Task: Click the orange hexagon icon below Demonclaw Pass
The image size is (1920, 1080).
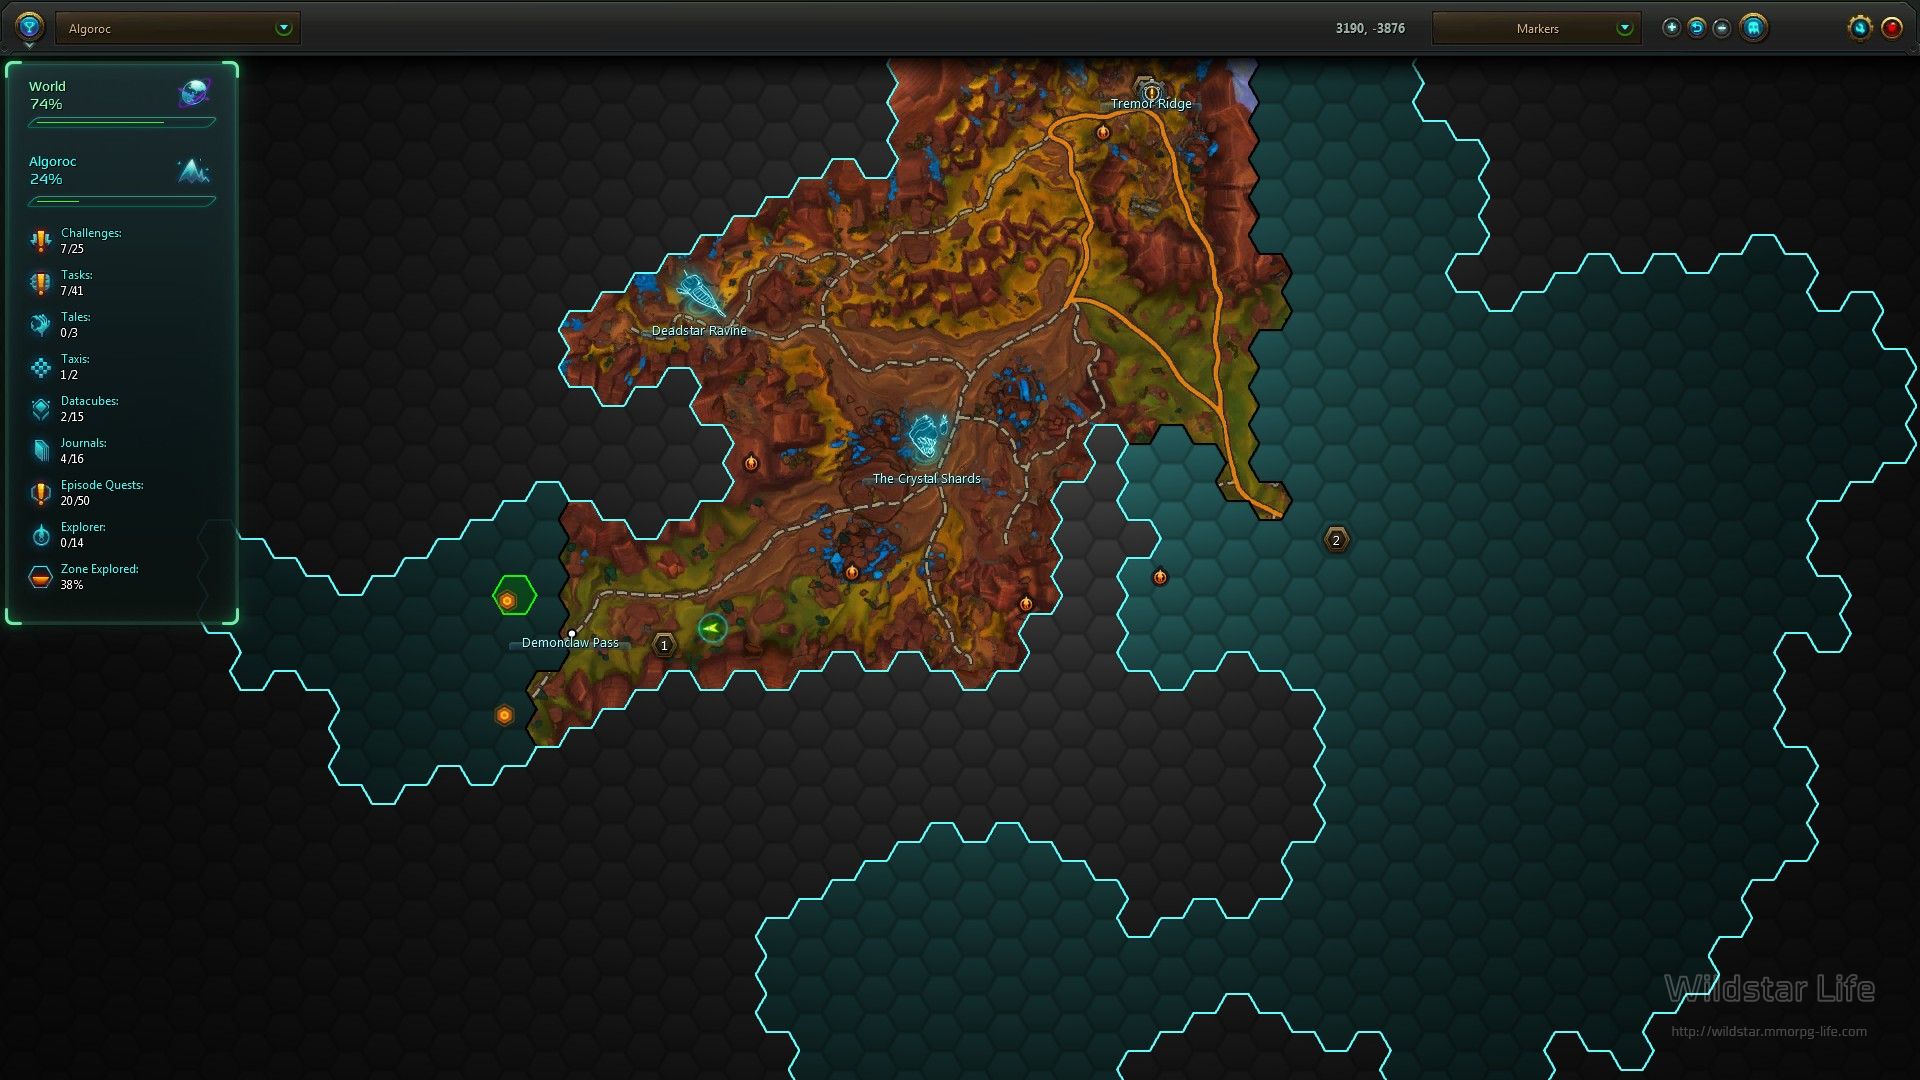Action: point(504,715)
